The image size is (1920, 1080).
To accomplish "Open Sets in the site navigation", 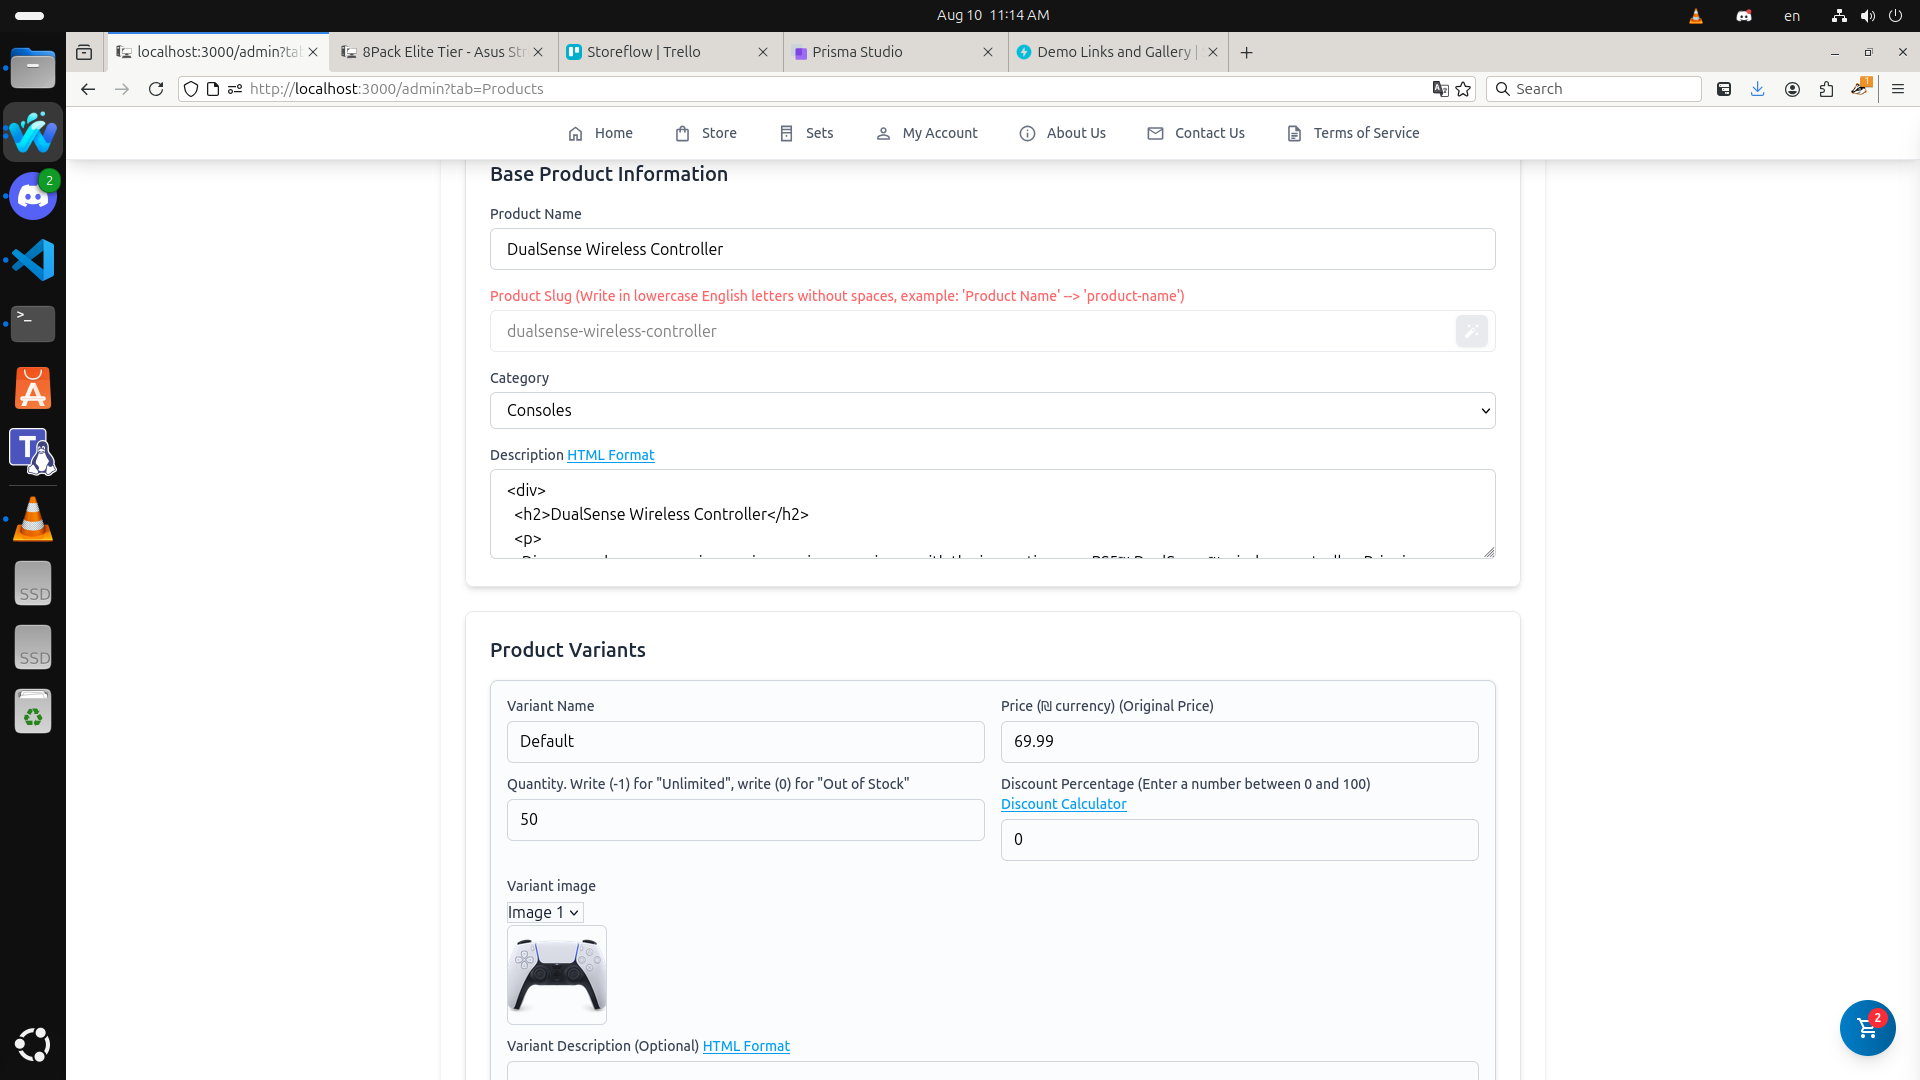I will [x=806, y=133].
